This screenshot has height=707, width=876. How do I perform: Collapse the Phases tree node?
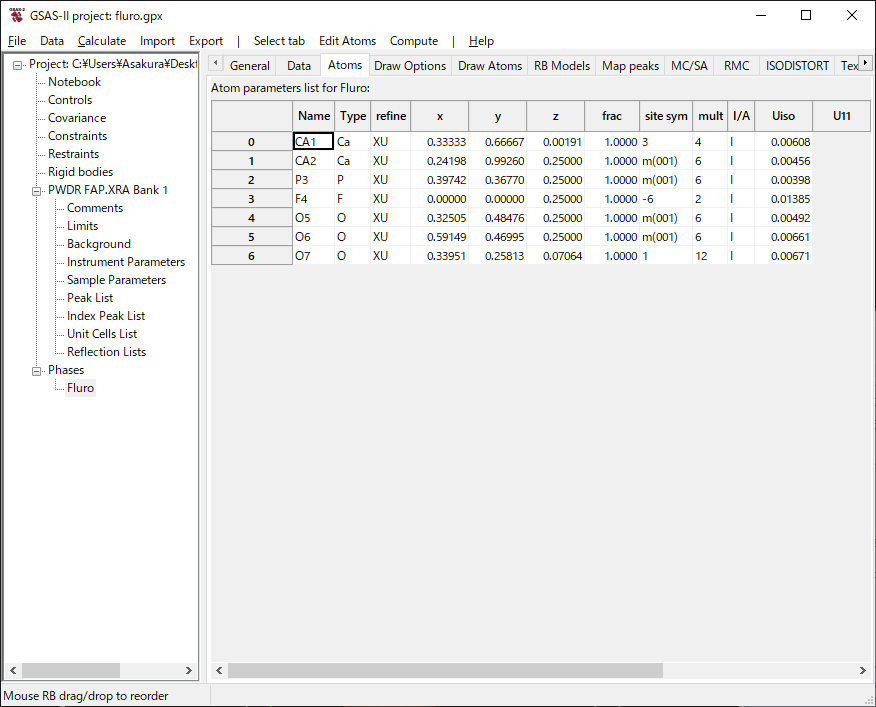37,370
